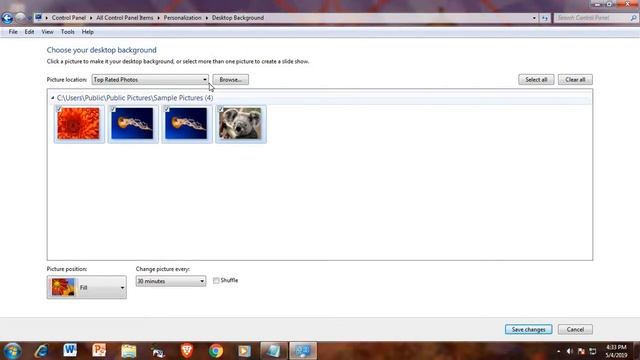Select the red flower thumbnail
This screenshot has width=640, height=360.
click(79, 124)
